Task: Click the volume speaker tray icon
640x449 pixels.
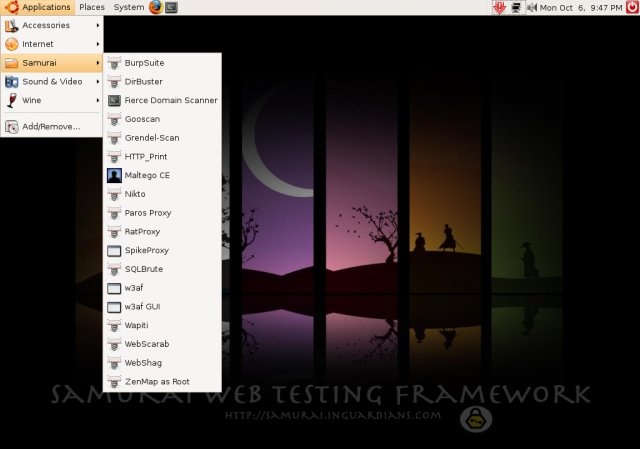Action: pos(531,7)
